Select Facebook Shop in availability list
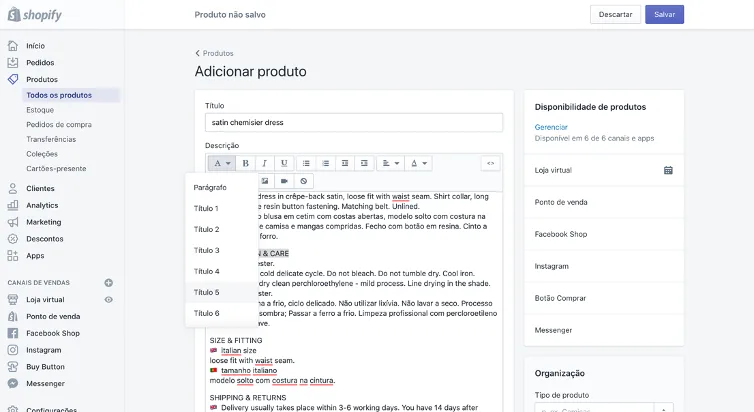Viewport: 754px width, 412px height. (x=604, y=234)
